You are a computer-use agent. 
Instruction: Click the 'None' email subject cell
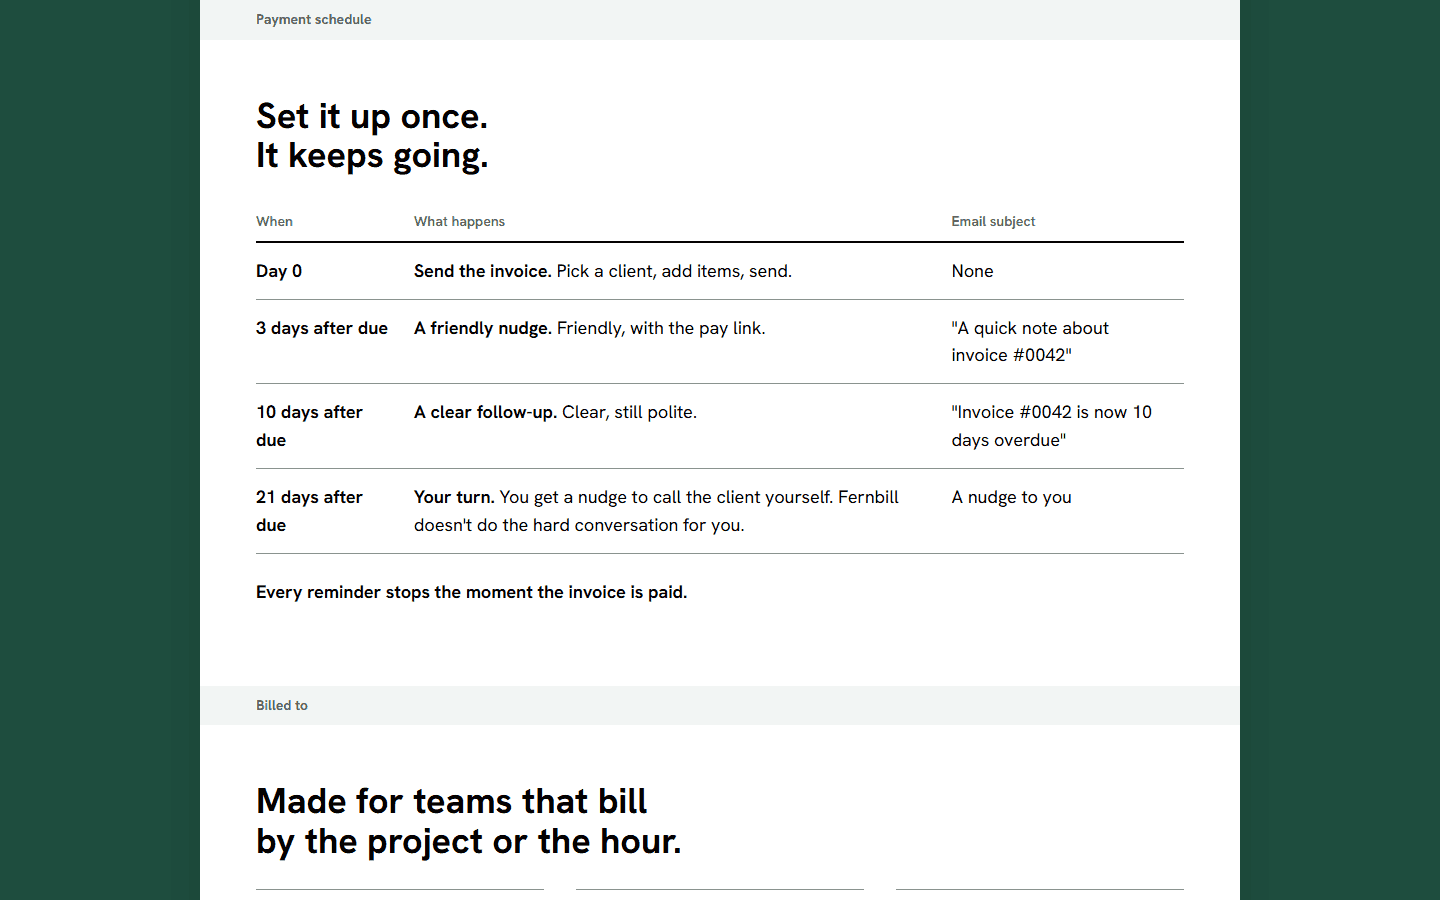pyautogui.click(x=972, y=271)
